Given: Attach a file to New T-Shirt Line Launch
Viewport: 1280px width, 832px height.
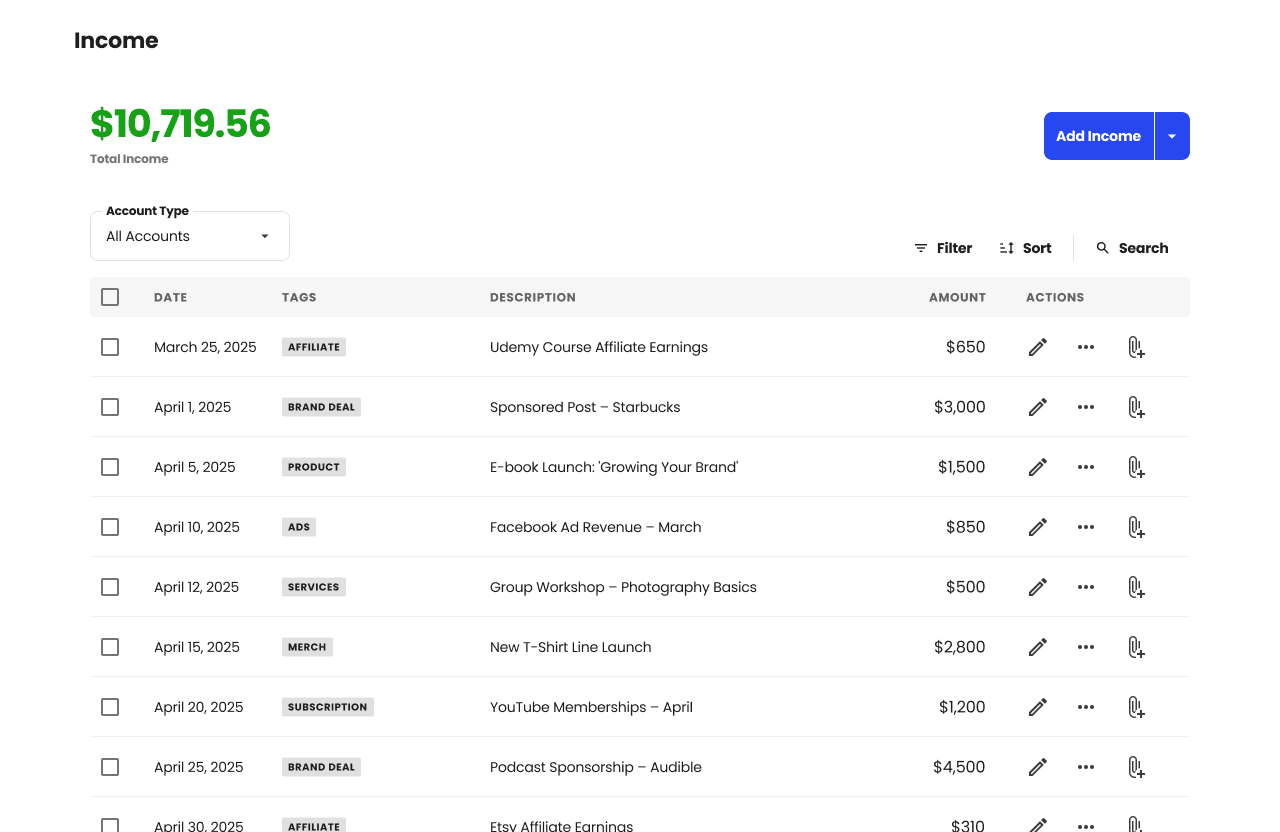Looking at the screenshot, I should [x=1136, y=647].
